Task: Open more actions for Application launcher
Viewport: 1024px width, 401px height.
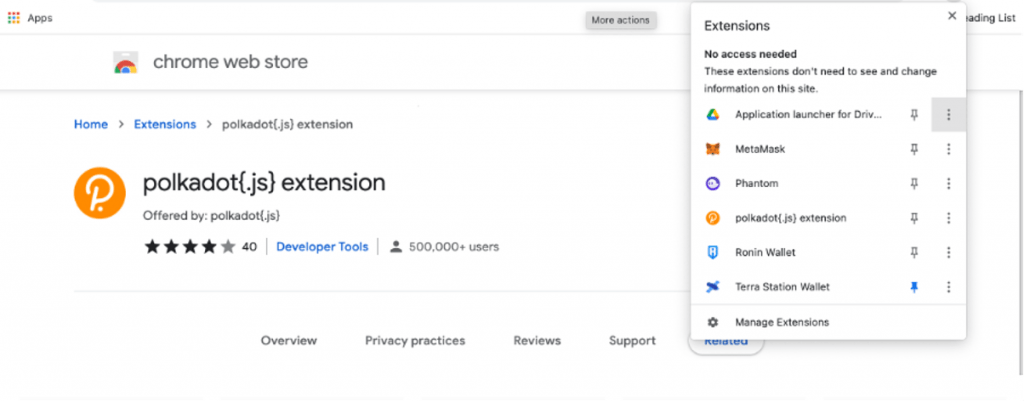Action: pos(948,115)
